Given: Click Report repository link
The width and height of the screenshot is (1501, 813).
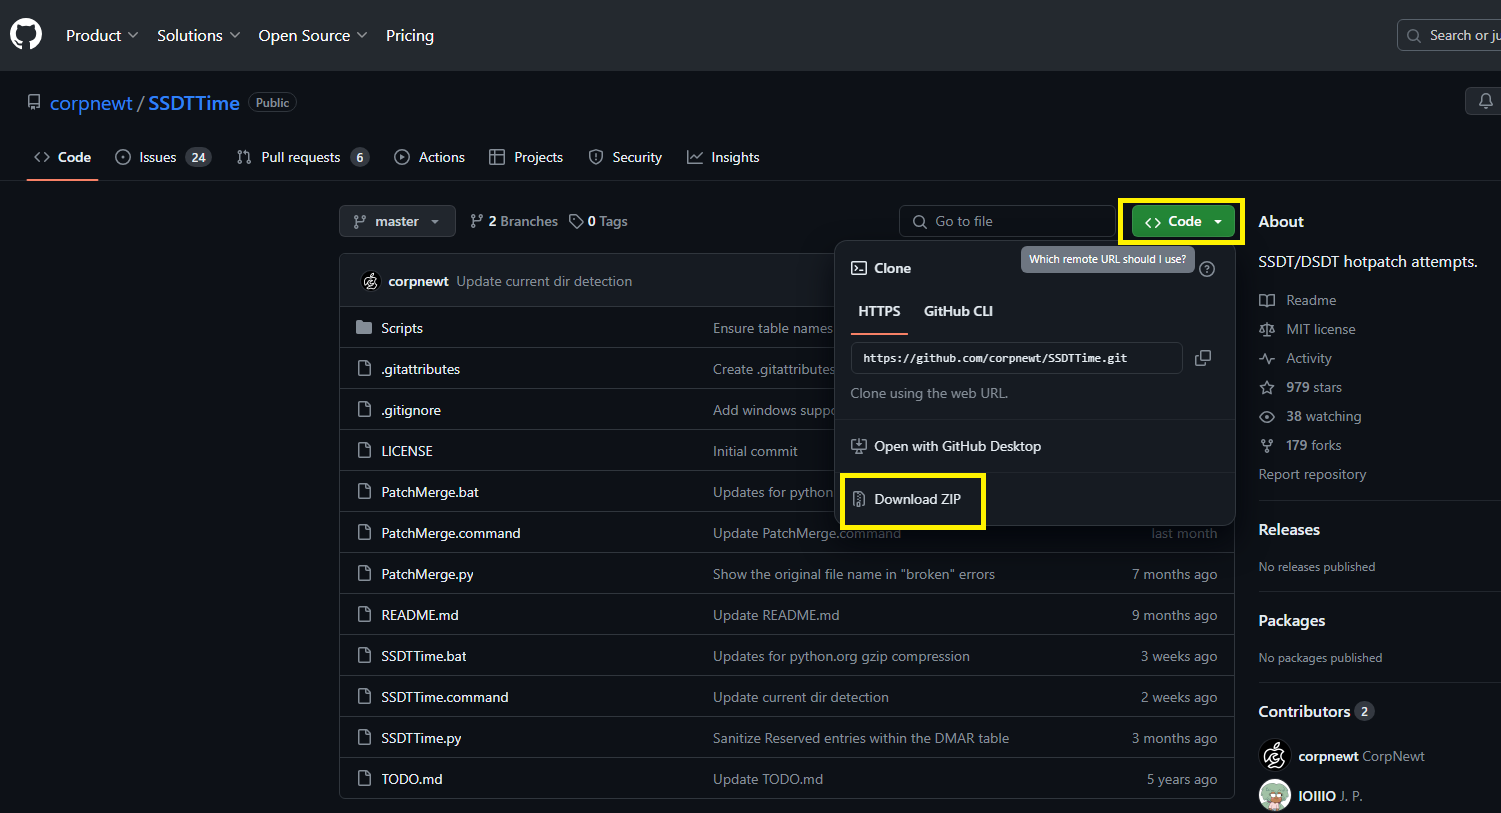Looking at the screenshot, I should 1312,474.
